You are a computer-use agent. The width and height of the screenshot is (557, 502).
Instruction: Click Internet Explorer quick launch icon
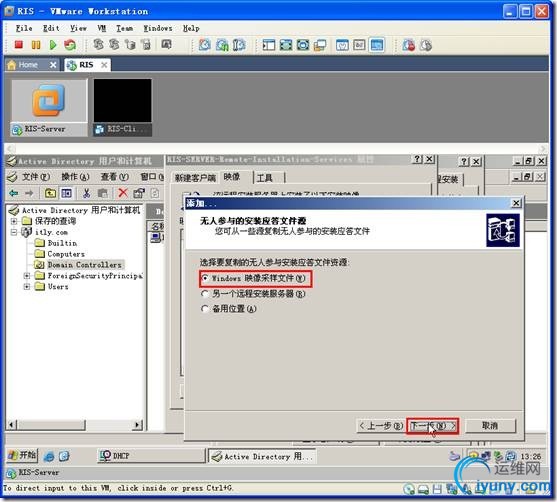[49, 456]
